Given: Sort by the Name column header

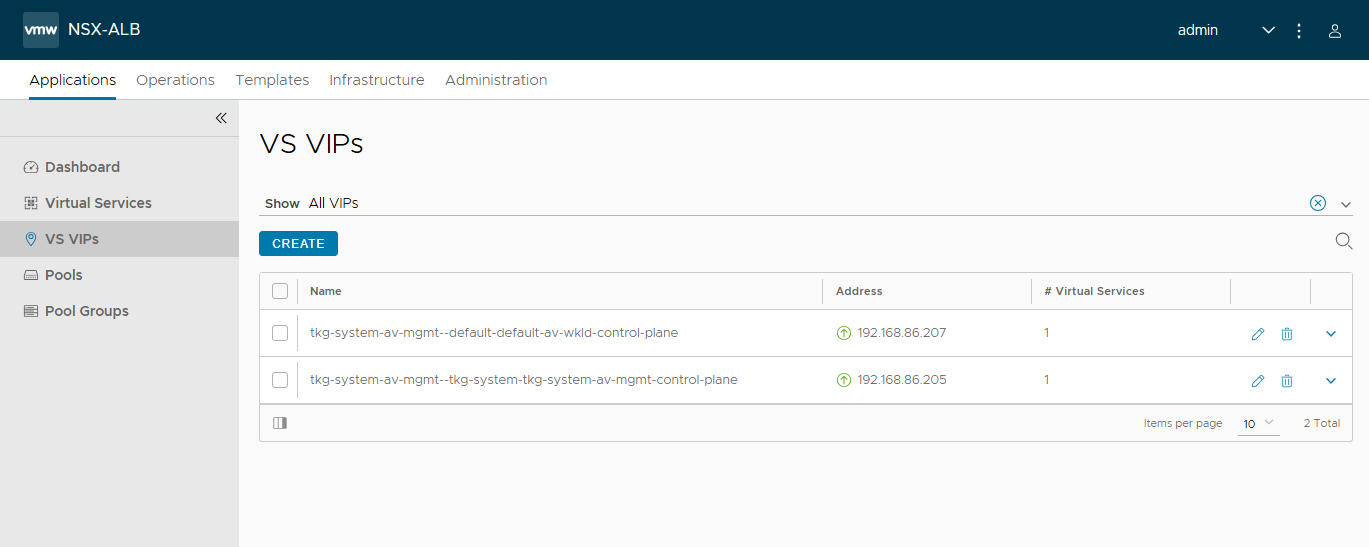Looking at the screenshot, I should (326, 291).
